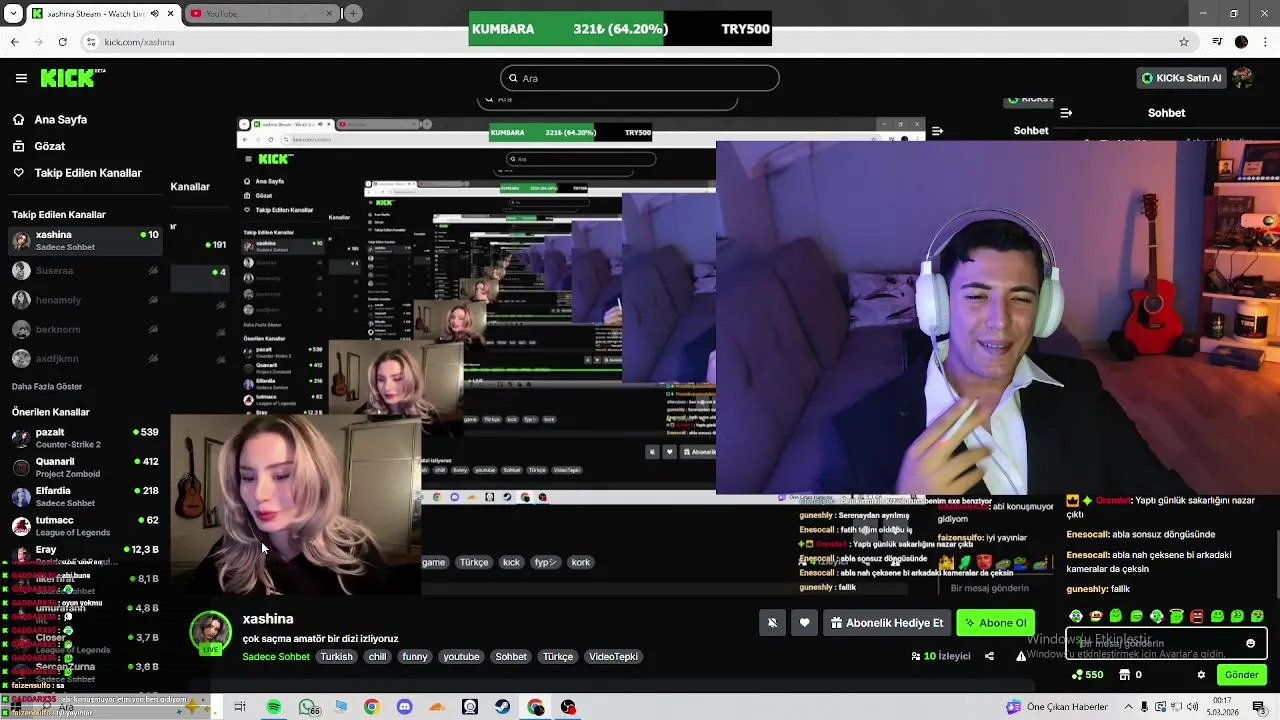
Task: Click the heart follow button
Action: 805,623
